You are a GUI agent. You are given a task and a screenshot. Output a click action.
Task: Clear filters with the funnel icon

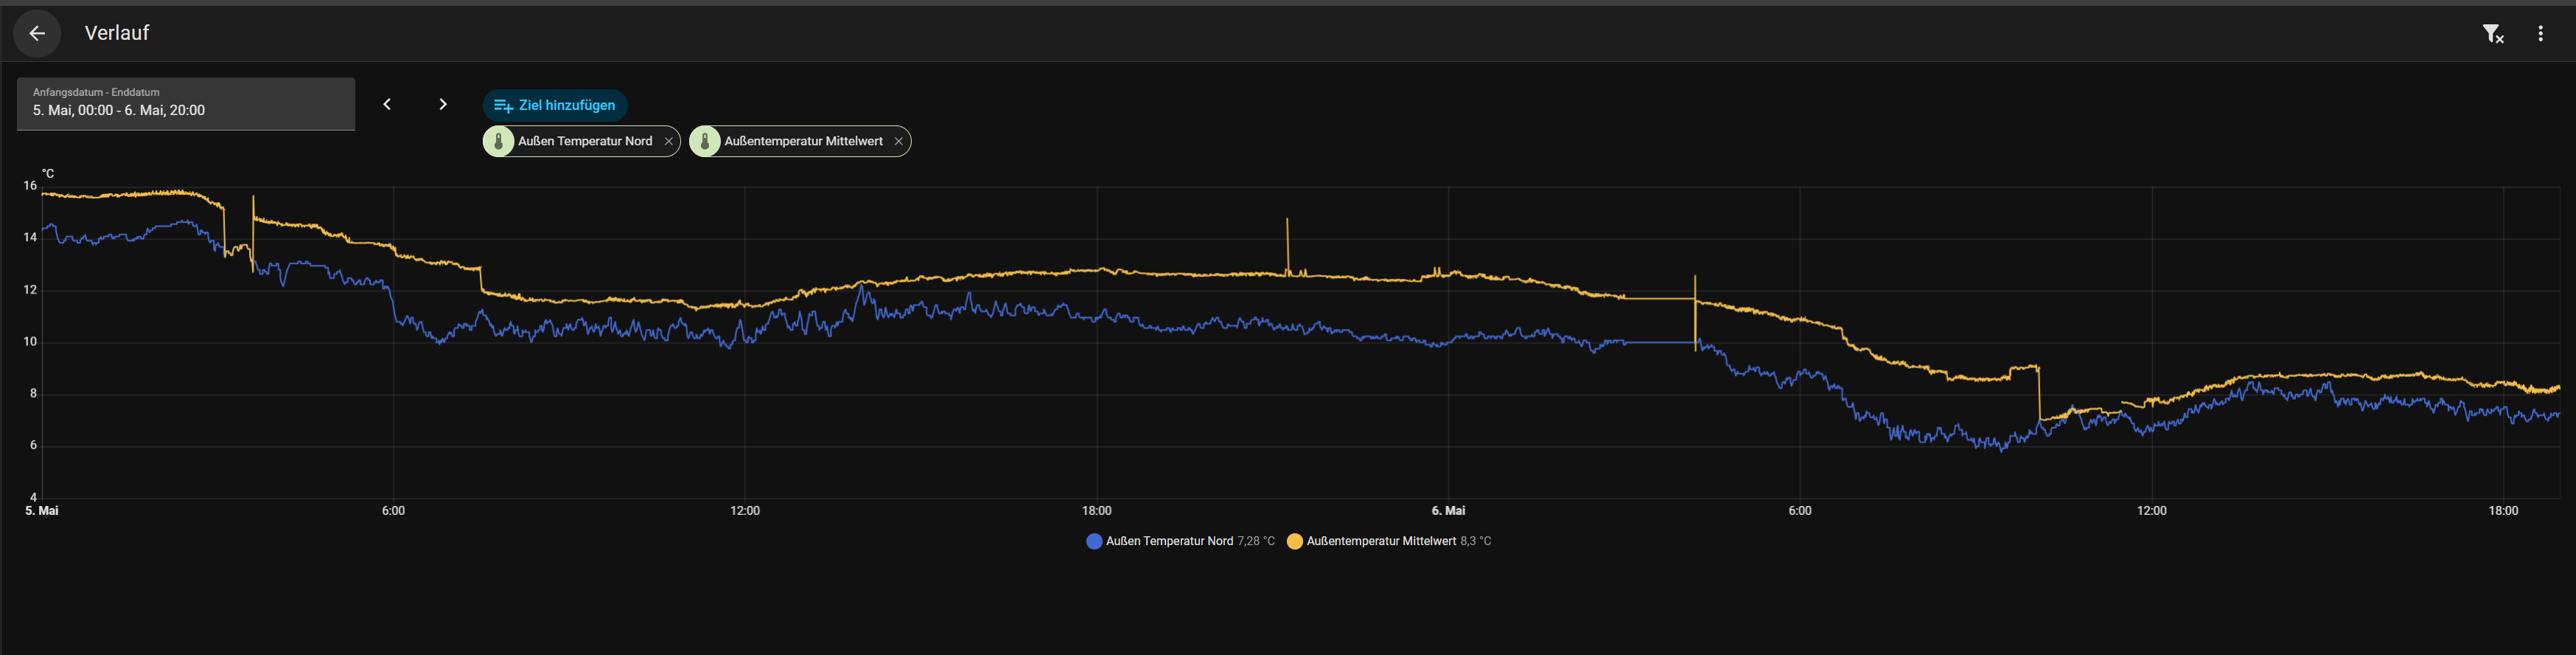(x=2493, y=34)
